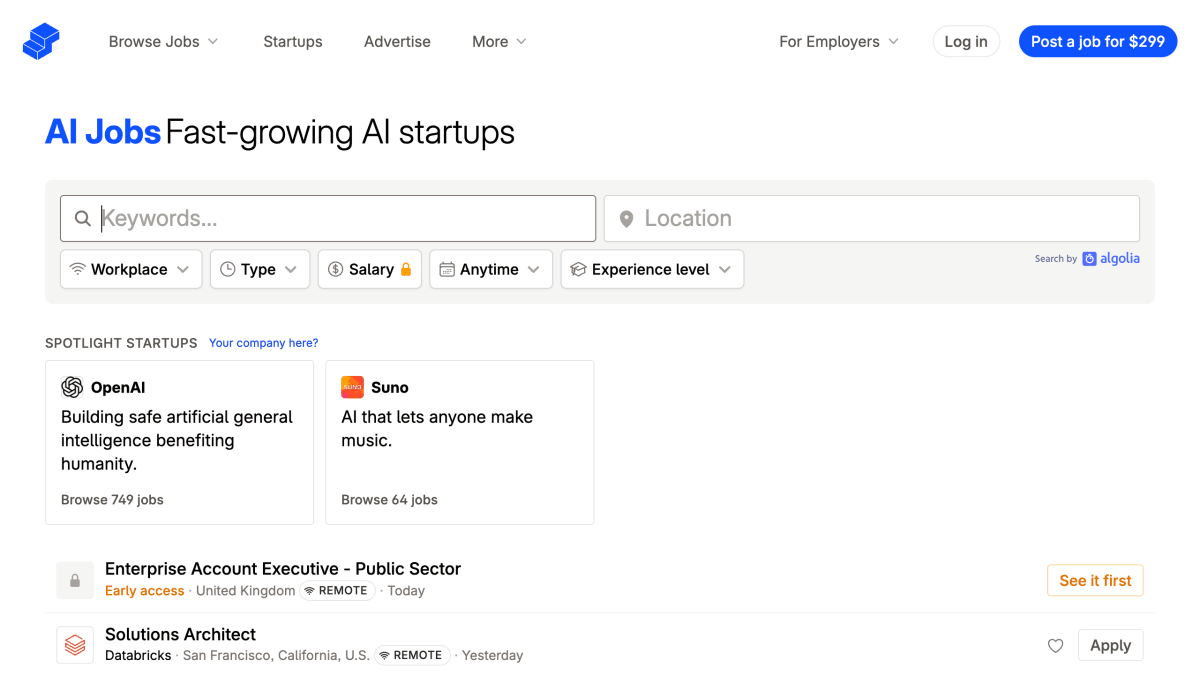This screenshot has height=675, width=1200.
Task: Click See it first button
Action: [x=1095, y=580]
